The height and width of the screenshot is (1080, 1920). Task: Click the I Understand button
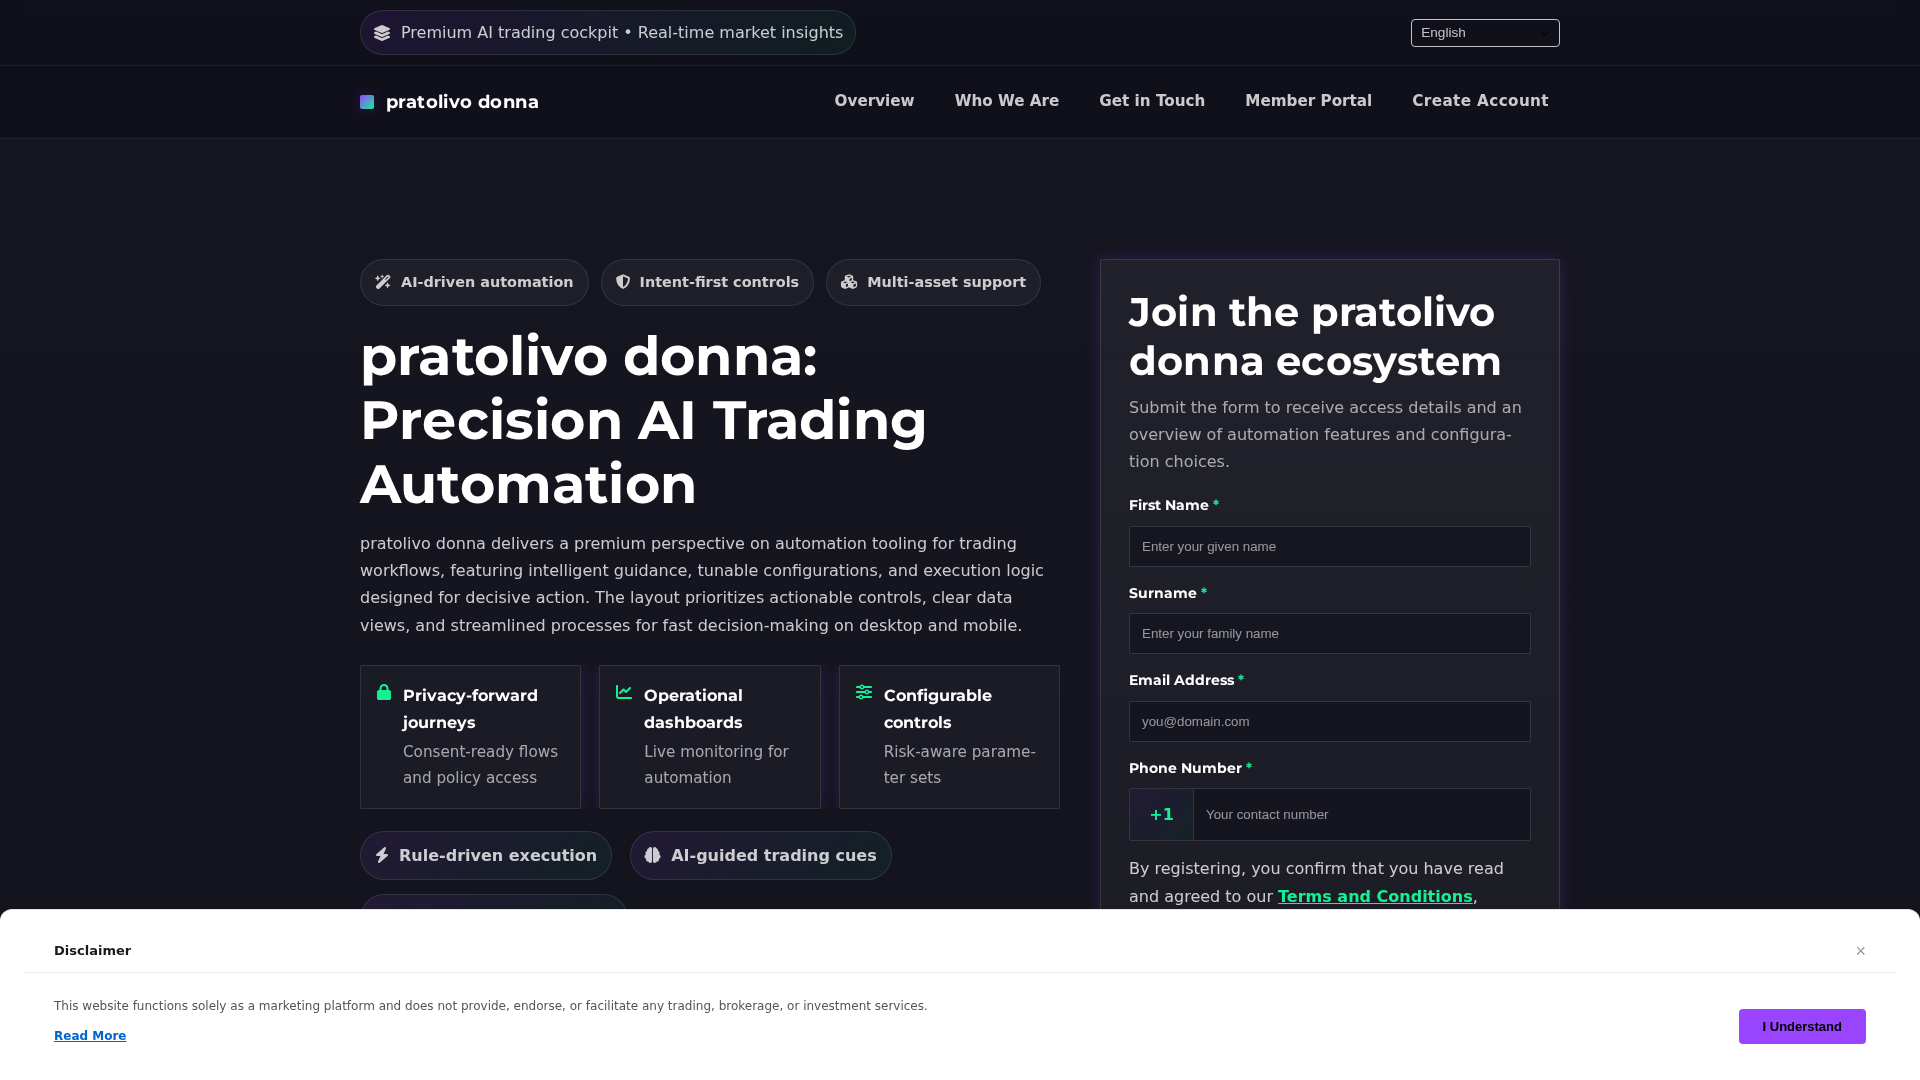(1802, 1026)
